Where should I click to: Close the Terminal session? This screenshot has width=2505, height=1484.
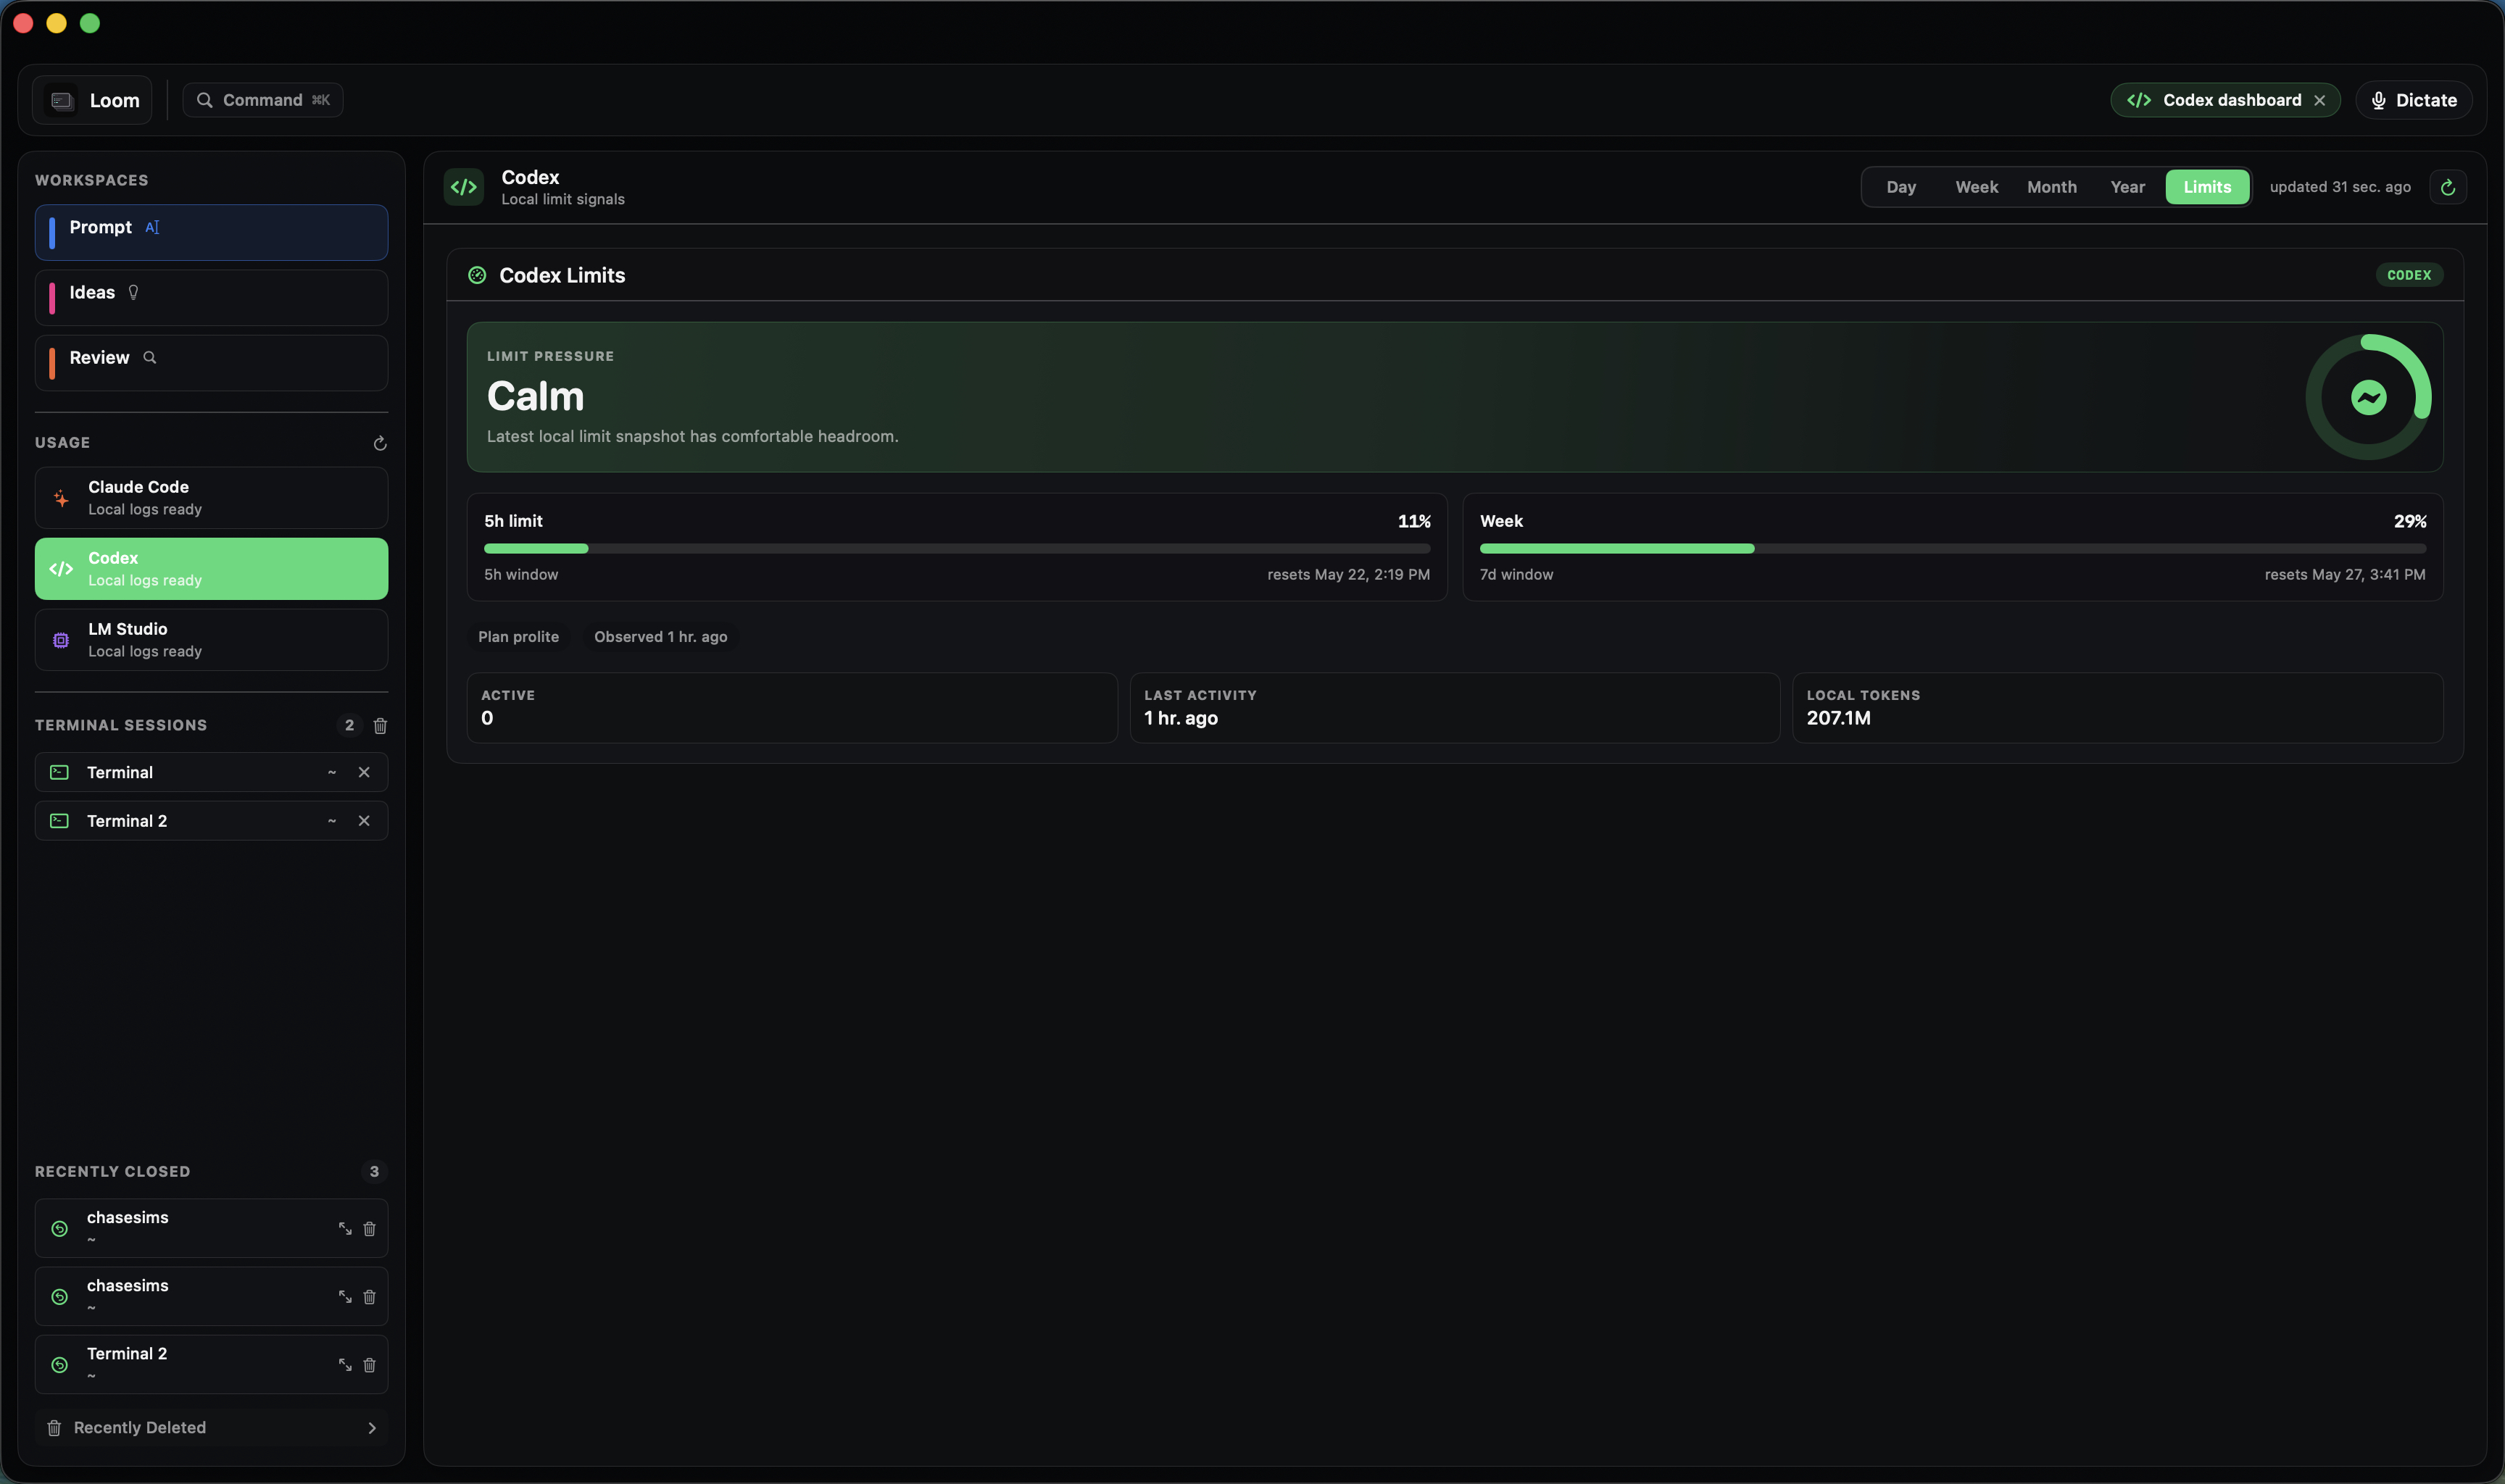[x=364, y=772]
